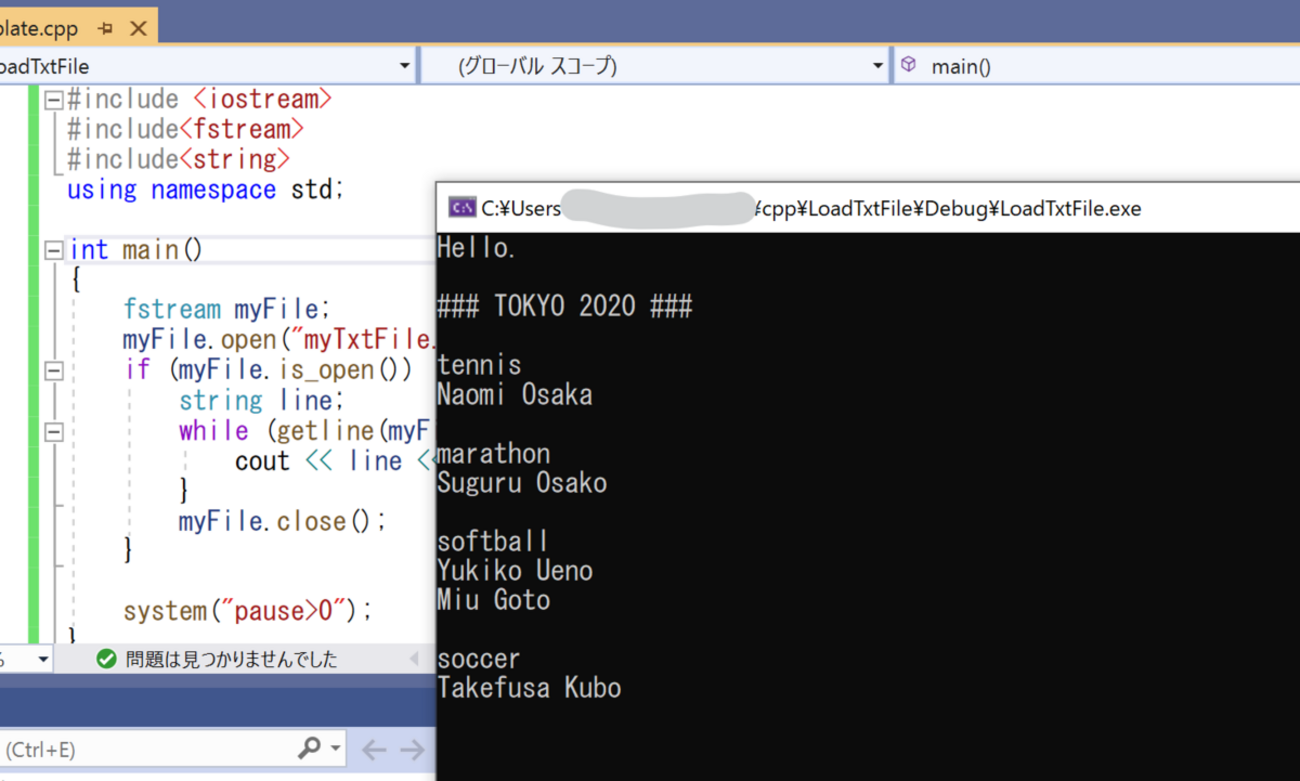Collapse the while (getline) loop
Image resolution: width=1300 pixels, height=781 pixels.
[54, 432]
